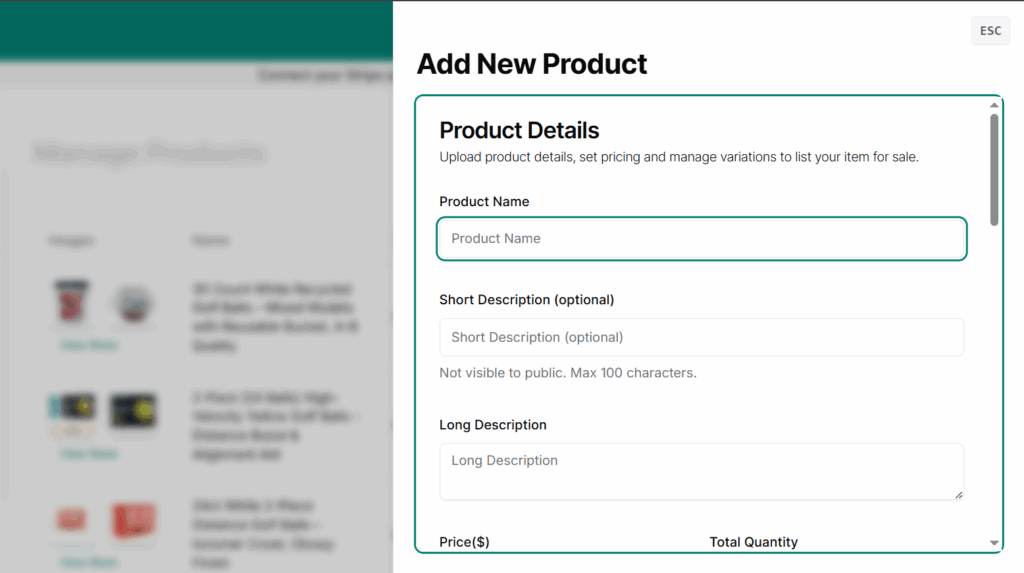Select the yellow golf balls first thumbnail

72,410
